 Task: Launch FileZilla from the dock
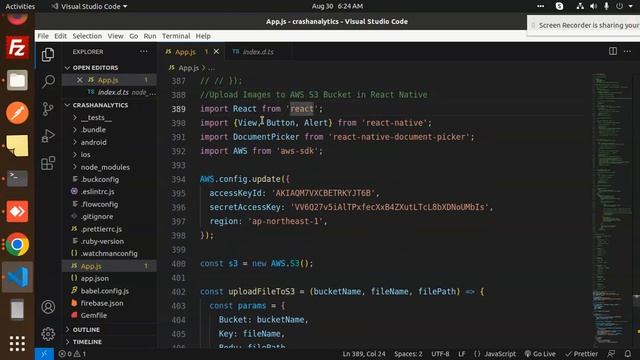point(17,48)
